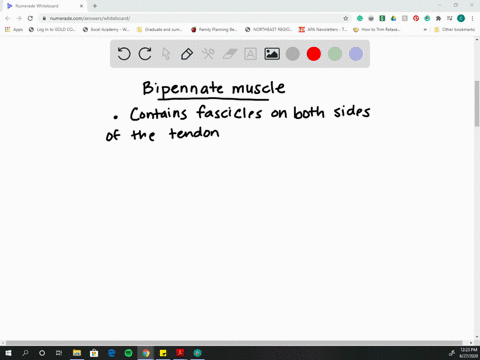Close the Numerade Whiteboard tab
This screenshot has width=480, height=360.
81,6
